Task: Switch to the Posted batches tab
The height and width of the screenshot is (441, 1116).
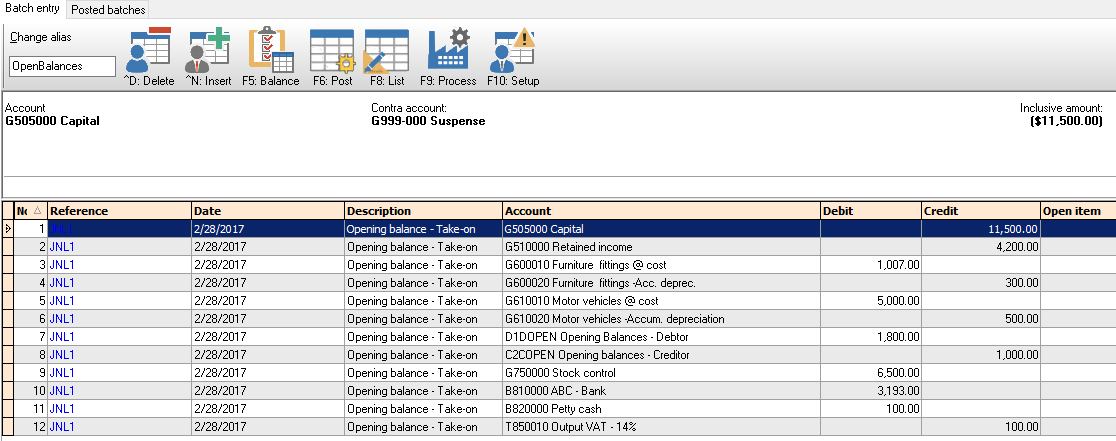Action: [x=108, y=10]
